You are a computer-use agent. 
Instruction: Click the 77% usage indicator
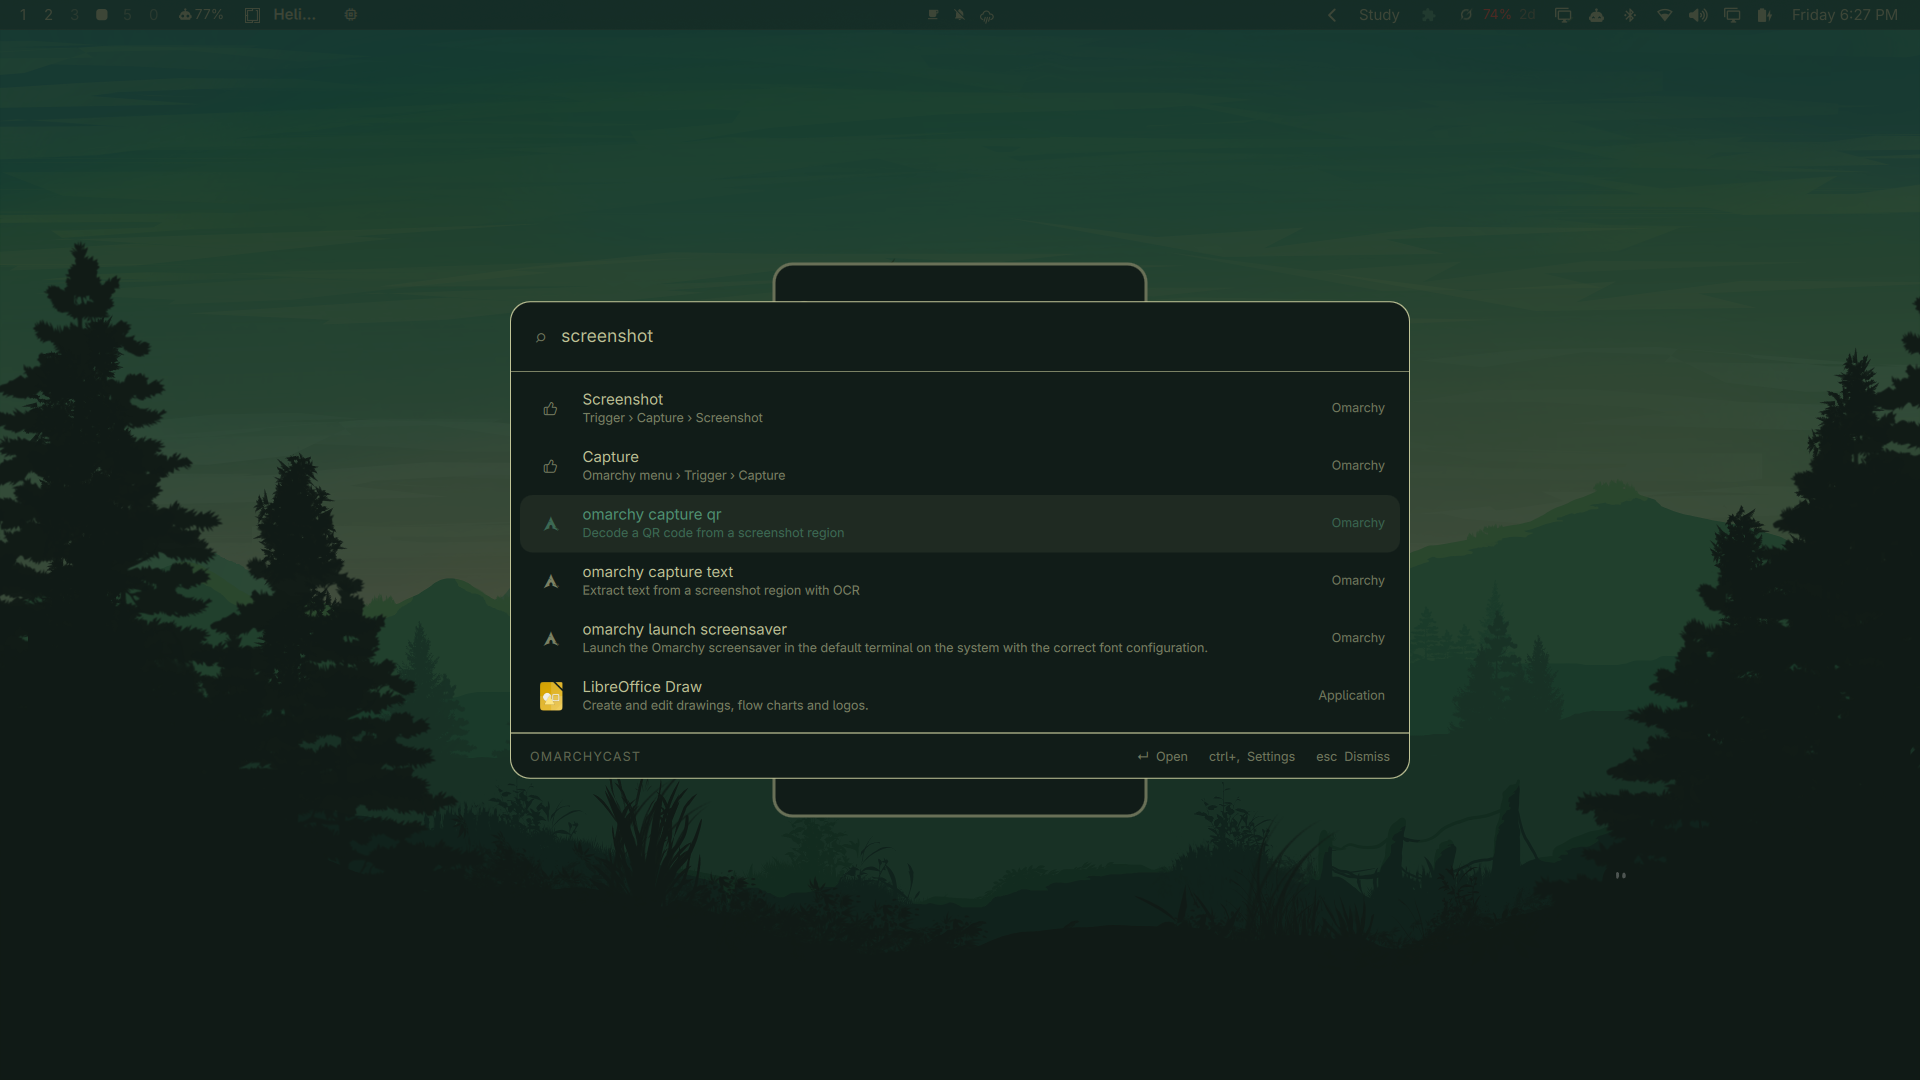(x=200, y=15)
